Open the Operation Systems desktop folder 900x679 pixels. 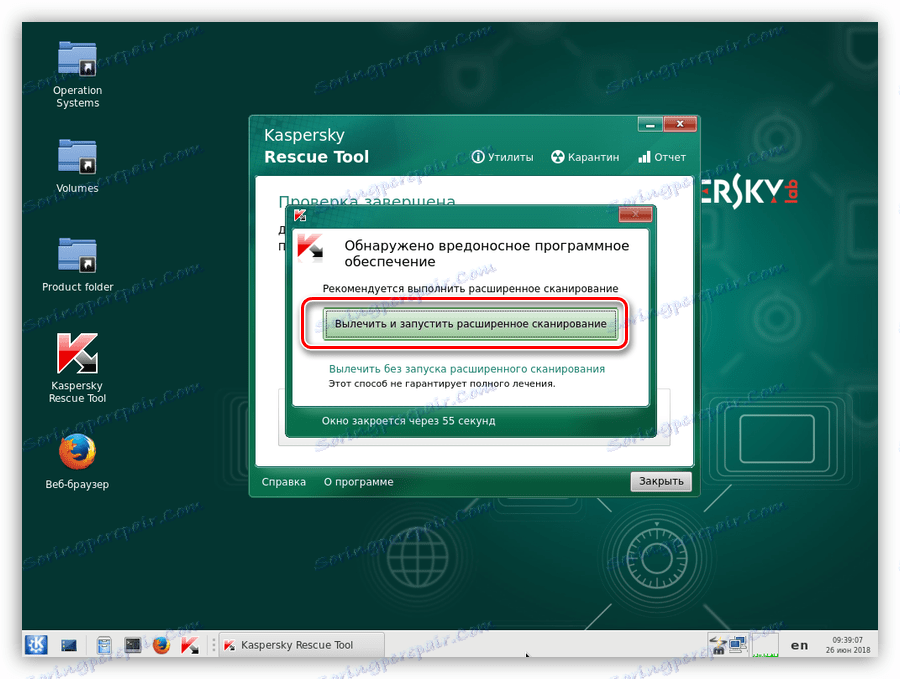click(76, 58)
